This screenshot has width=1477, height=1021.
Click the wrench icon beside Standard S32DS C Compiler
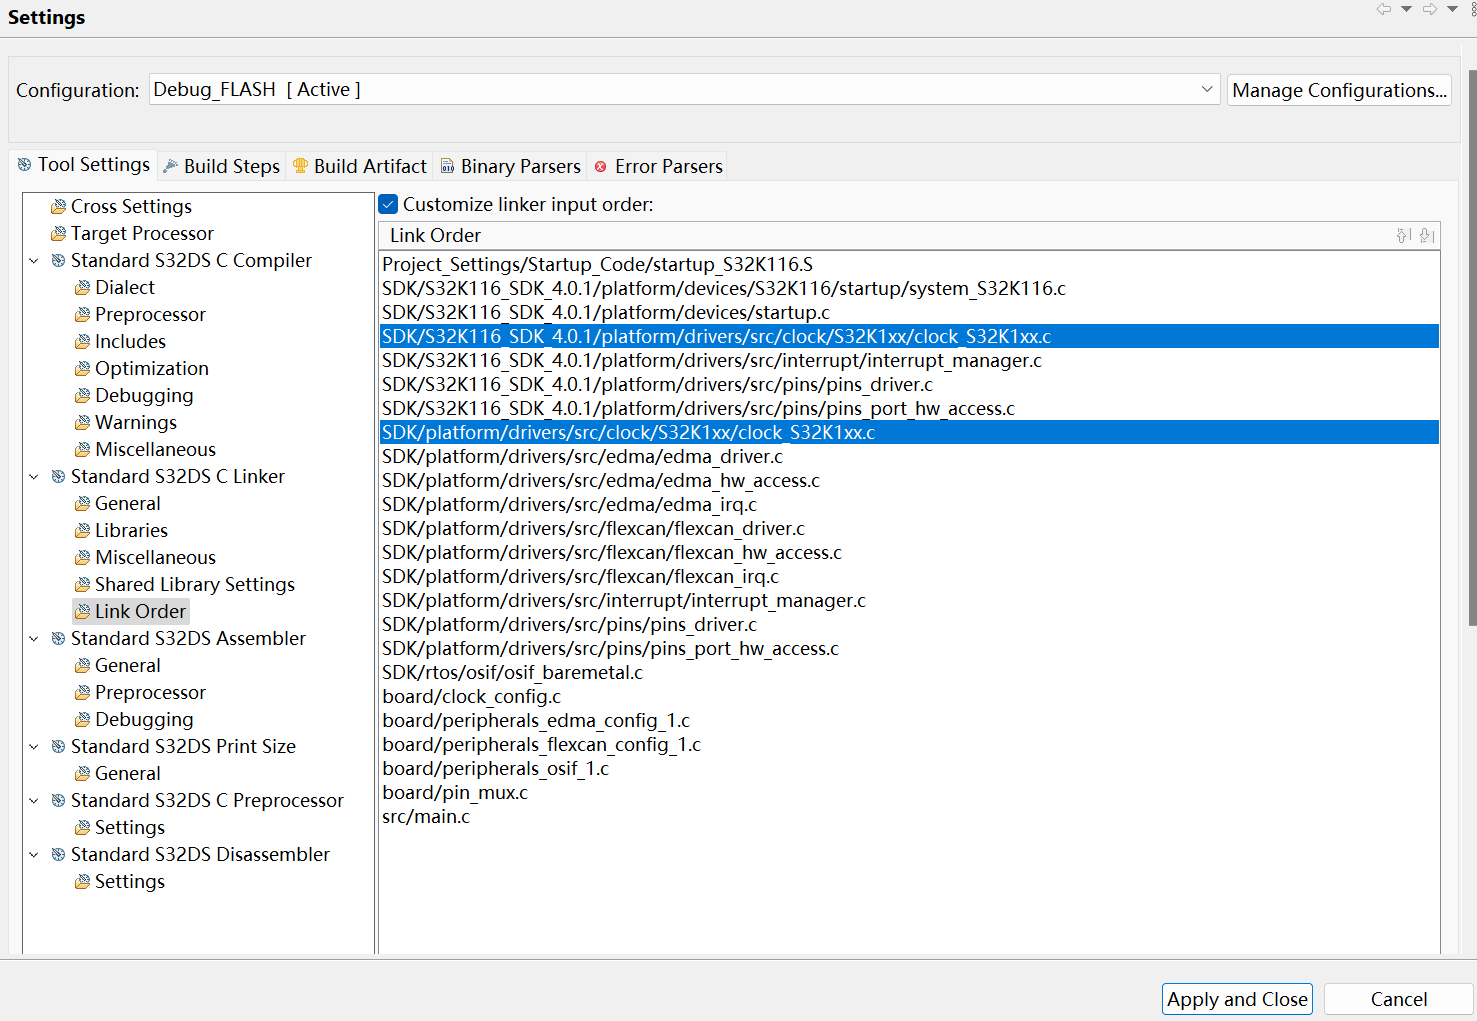(57, 260)
